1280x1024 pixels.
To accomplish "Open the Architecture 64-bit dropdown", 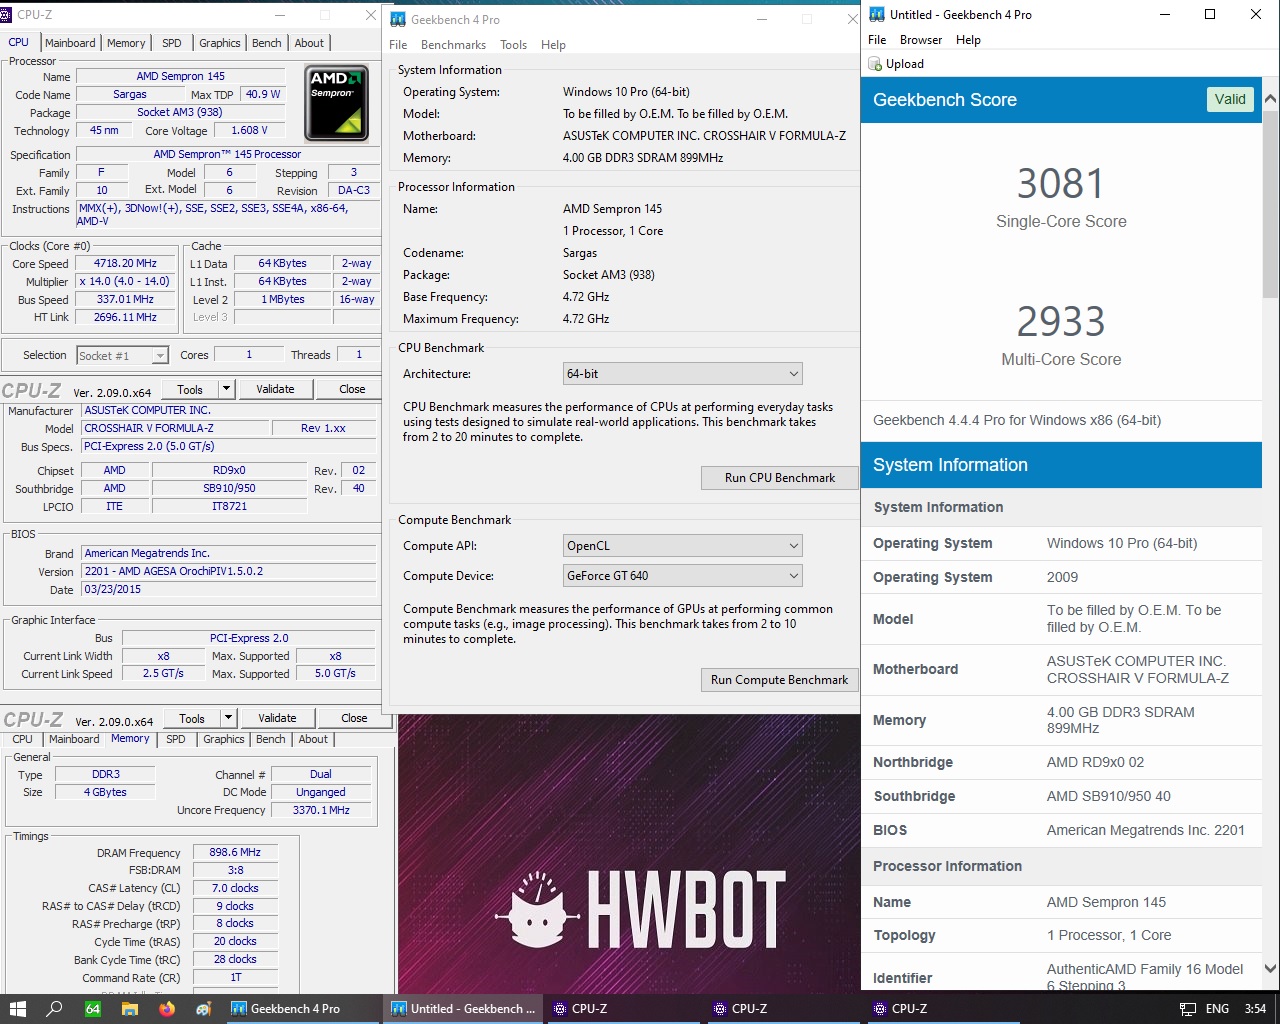I will (683, 373).
